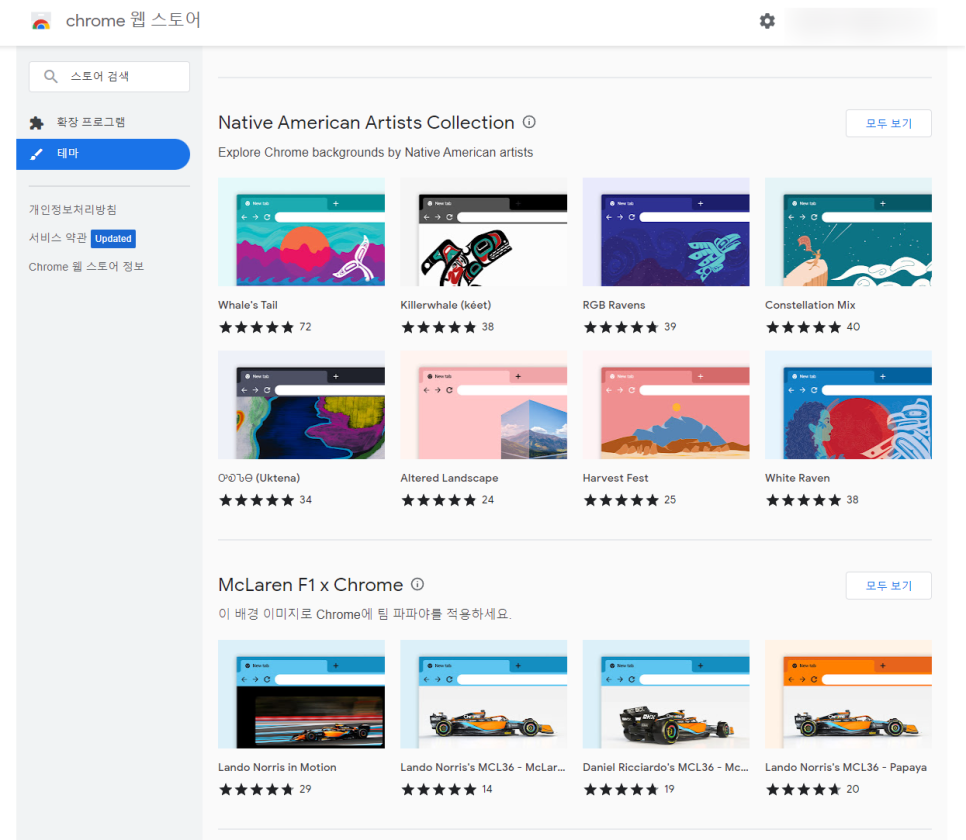Click Lando Norris's MCL36 - Papaya title
This screenshot has width=966, height=840.
tap(846, 767)
